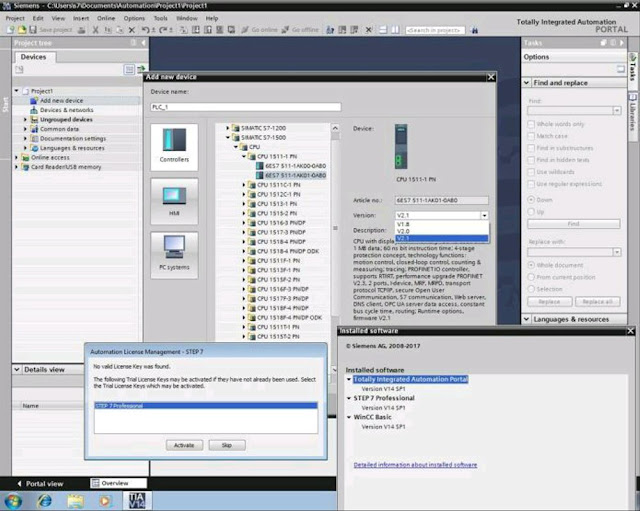Viewport: 640px width, 511px height.
Task: Click the Redo arrow icon
Action: (163, 30)
